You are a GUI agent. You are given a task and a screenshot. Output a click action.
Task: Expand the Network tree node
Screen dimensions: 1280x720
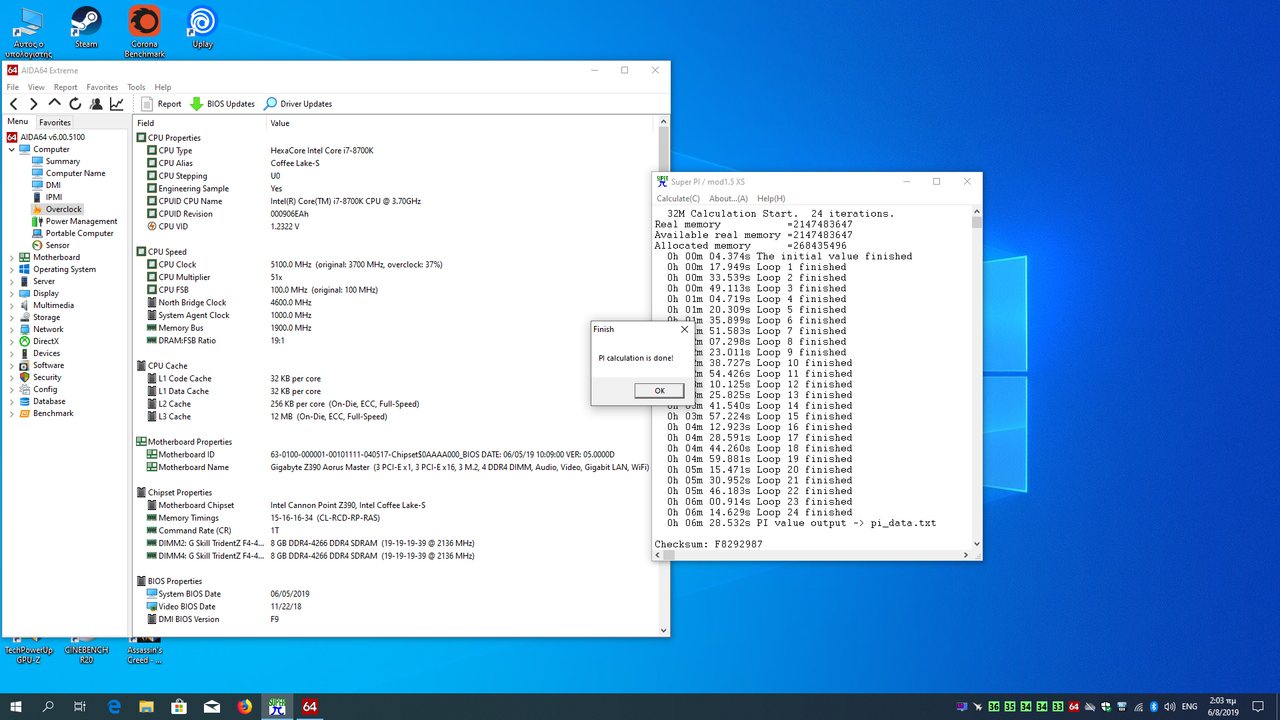12,329
